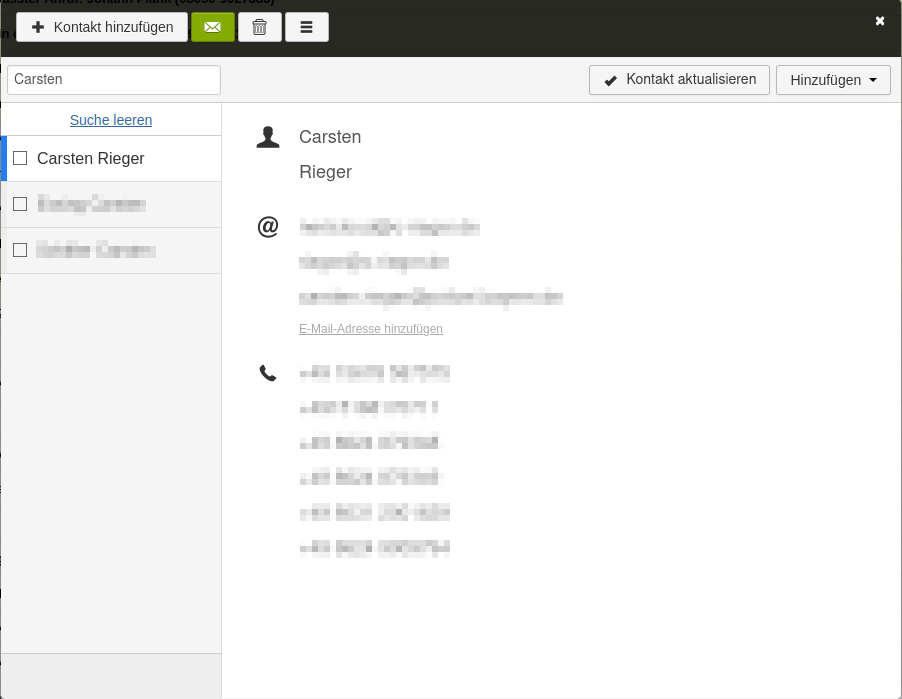
Task: Click the person silhouette icon
Action: point(268,137)
